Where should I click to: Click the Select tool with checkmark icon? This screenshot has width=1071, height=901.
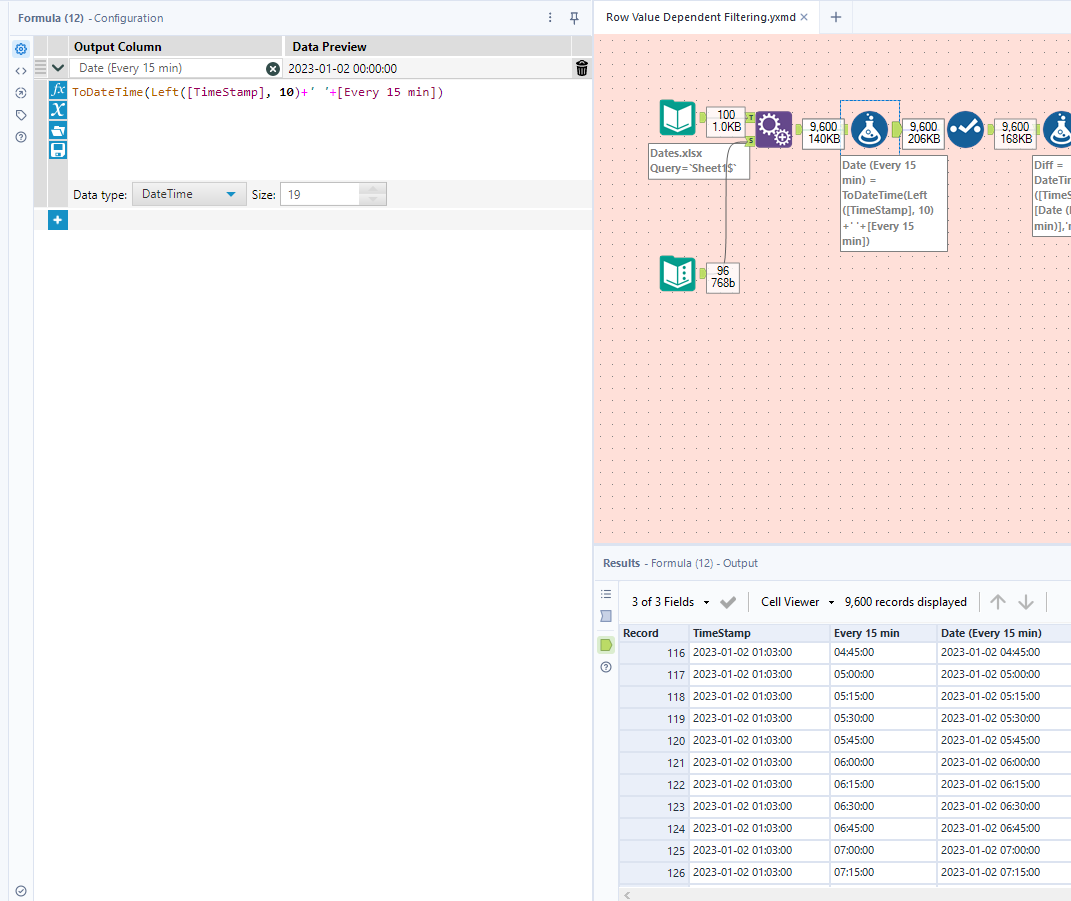[965, 129]
